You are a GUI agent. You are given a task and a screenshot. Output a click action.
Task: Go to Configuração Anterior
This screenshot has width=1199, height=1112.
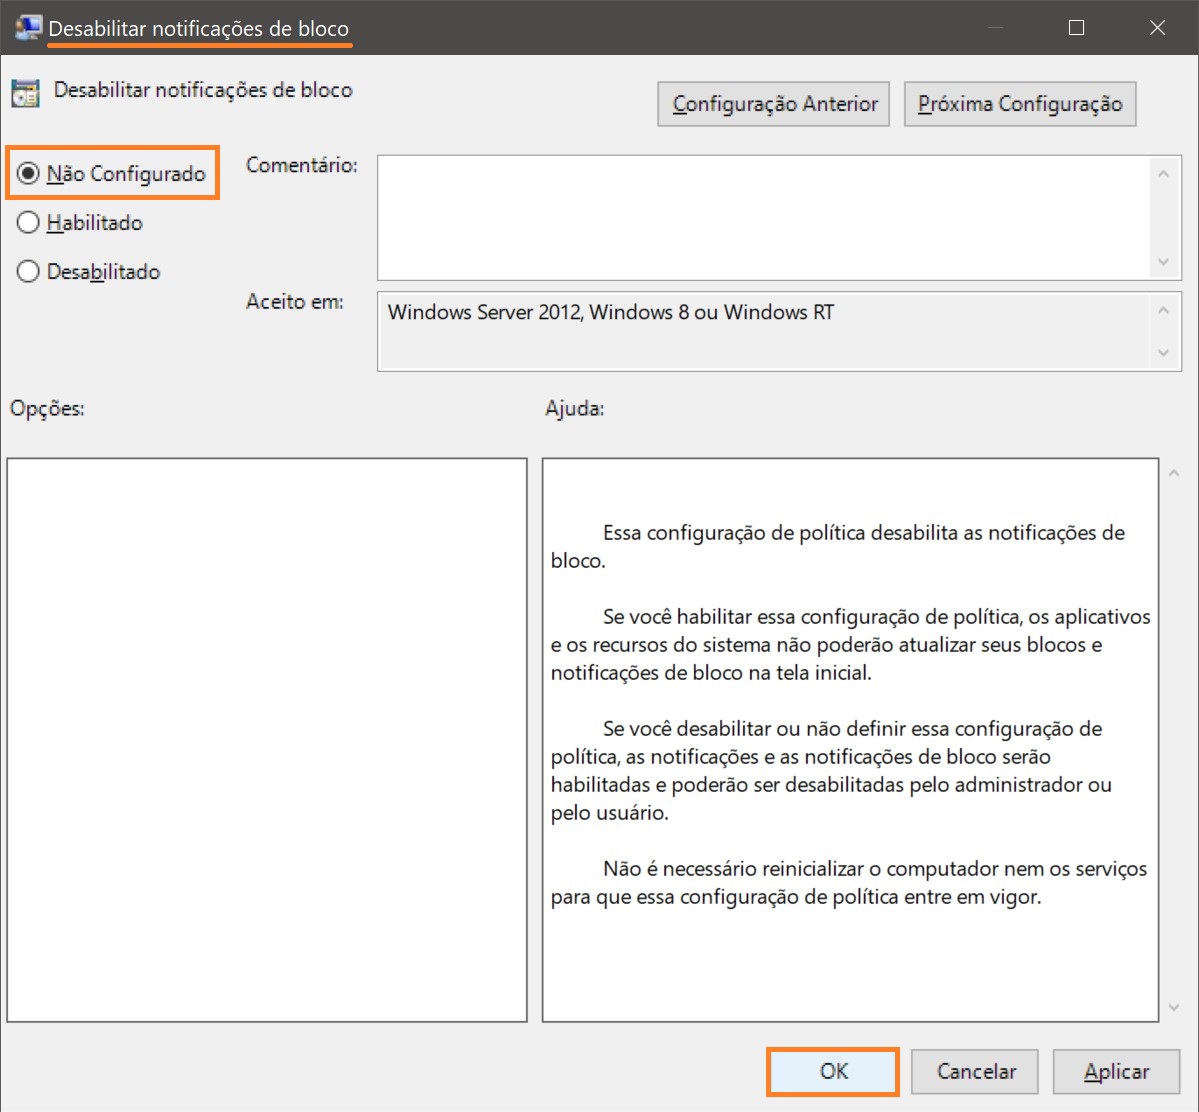773,104
